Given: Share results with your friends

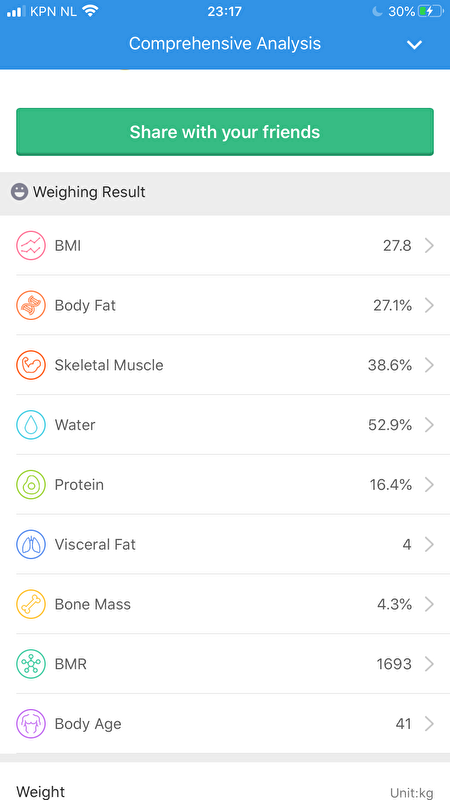Looking at the screenshot, I should [225, 132].
